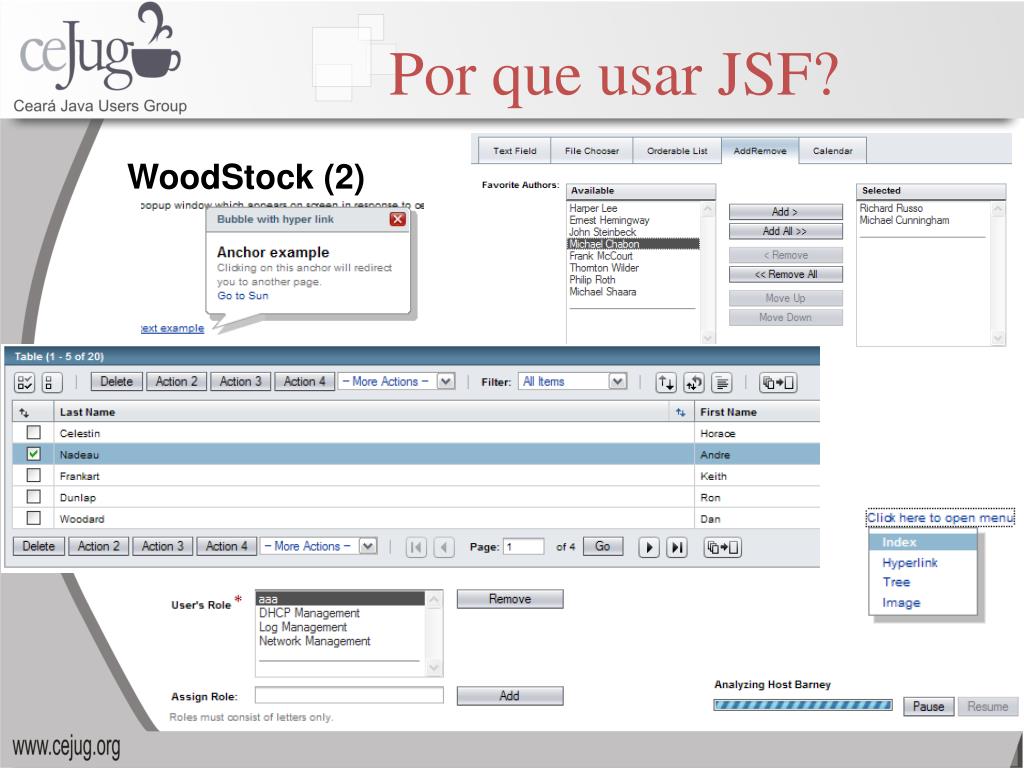Switch to the Orderable List tab

(677, 150)
